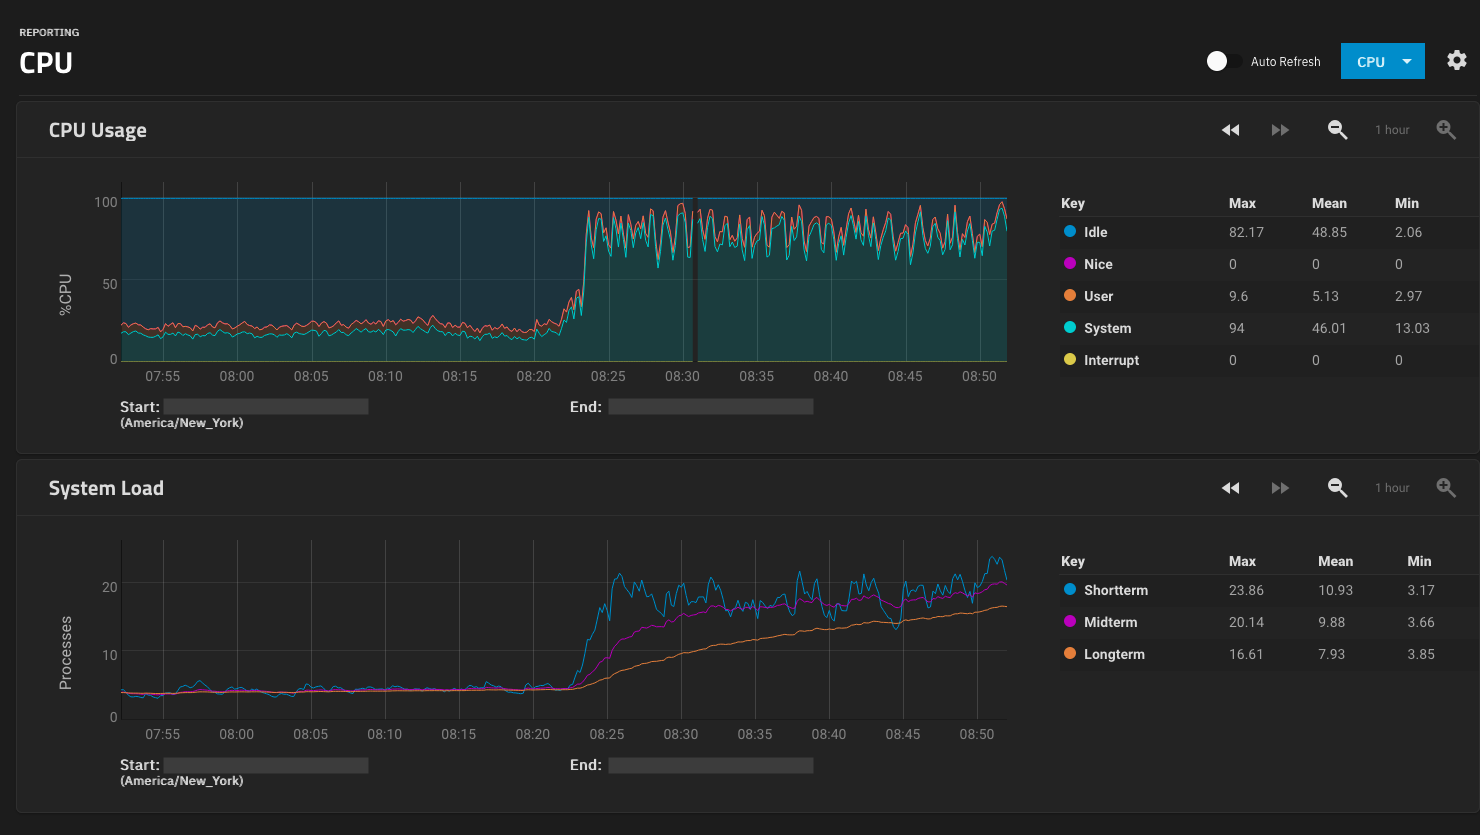This screenshot has height=835, width=1480.
Task: Select the System legend label
Action: 1107,328
